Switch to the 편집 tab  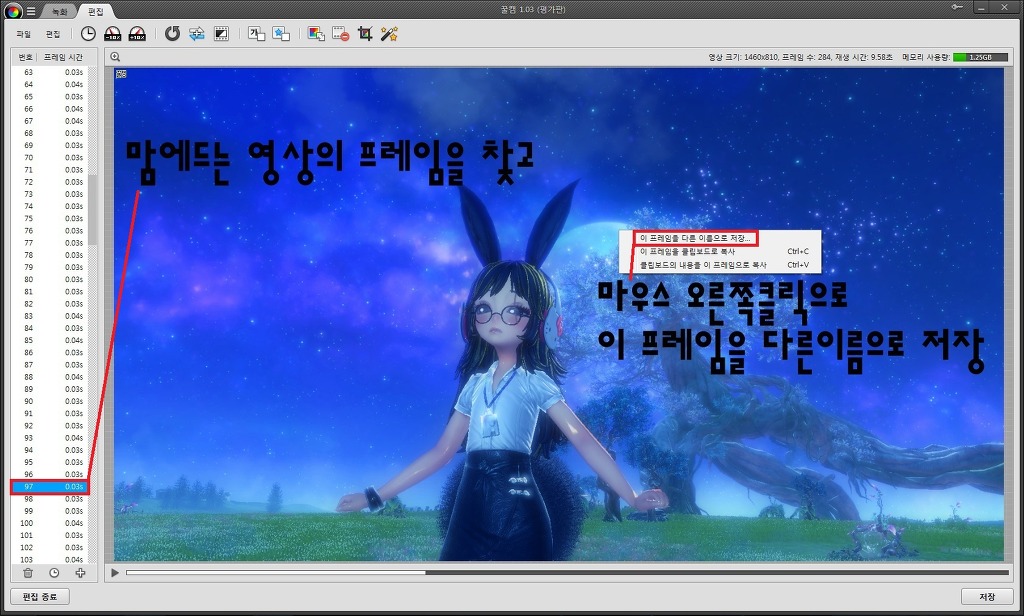coord(95,11)
